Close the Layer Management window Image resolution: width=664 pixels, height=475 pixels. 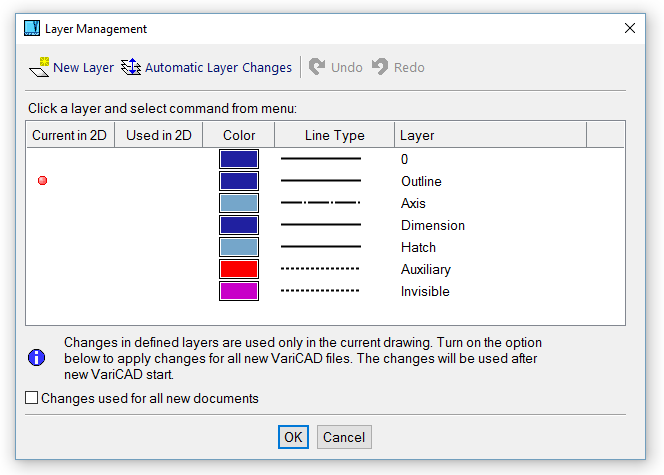pyautogui.click(x=630, y=29)
